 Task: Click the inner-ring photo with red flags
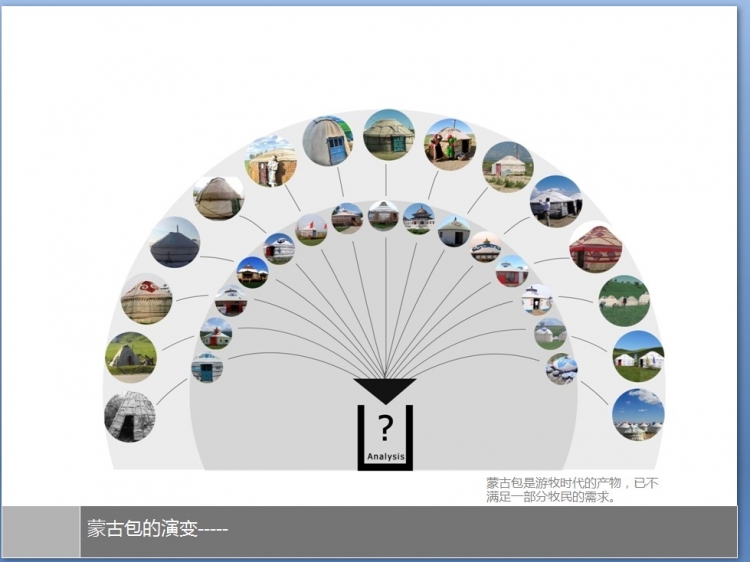click(x=311, y=230)
